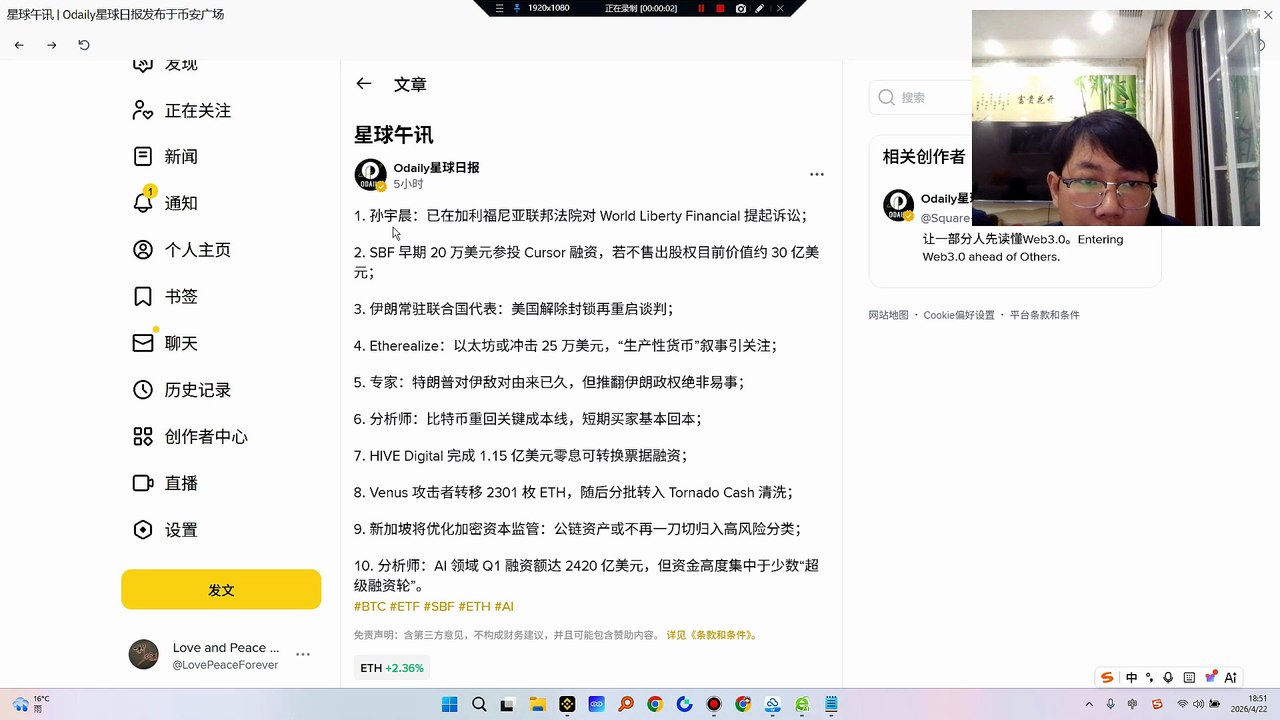
Task: Take a screenshot with the recorder camera icon
Action: [740, 8]
